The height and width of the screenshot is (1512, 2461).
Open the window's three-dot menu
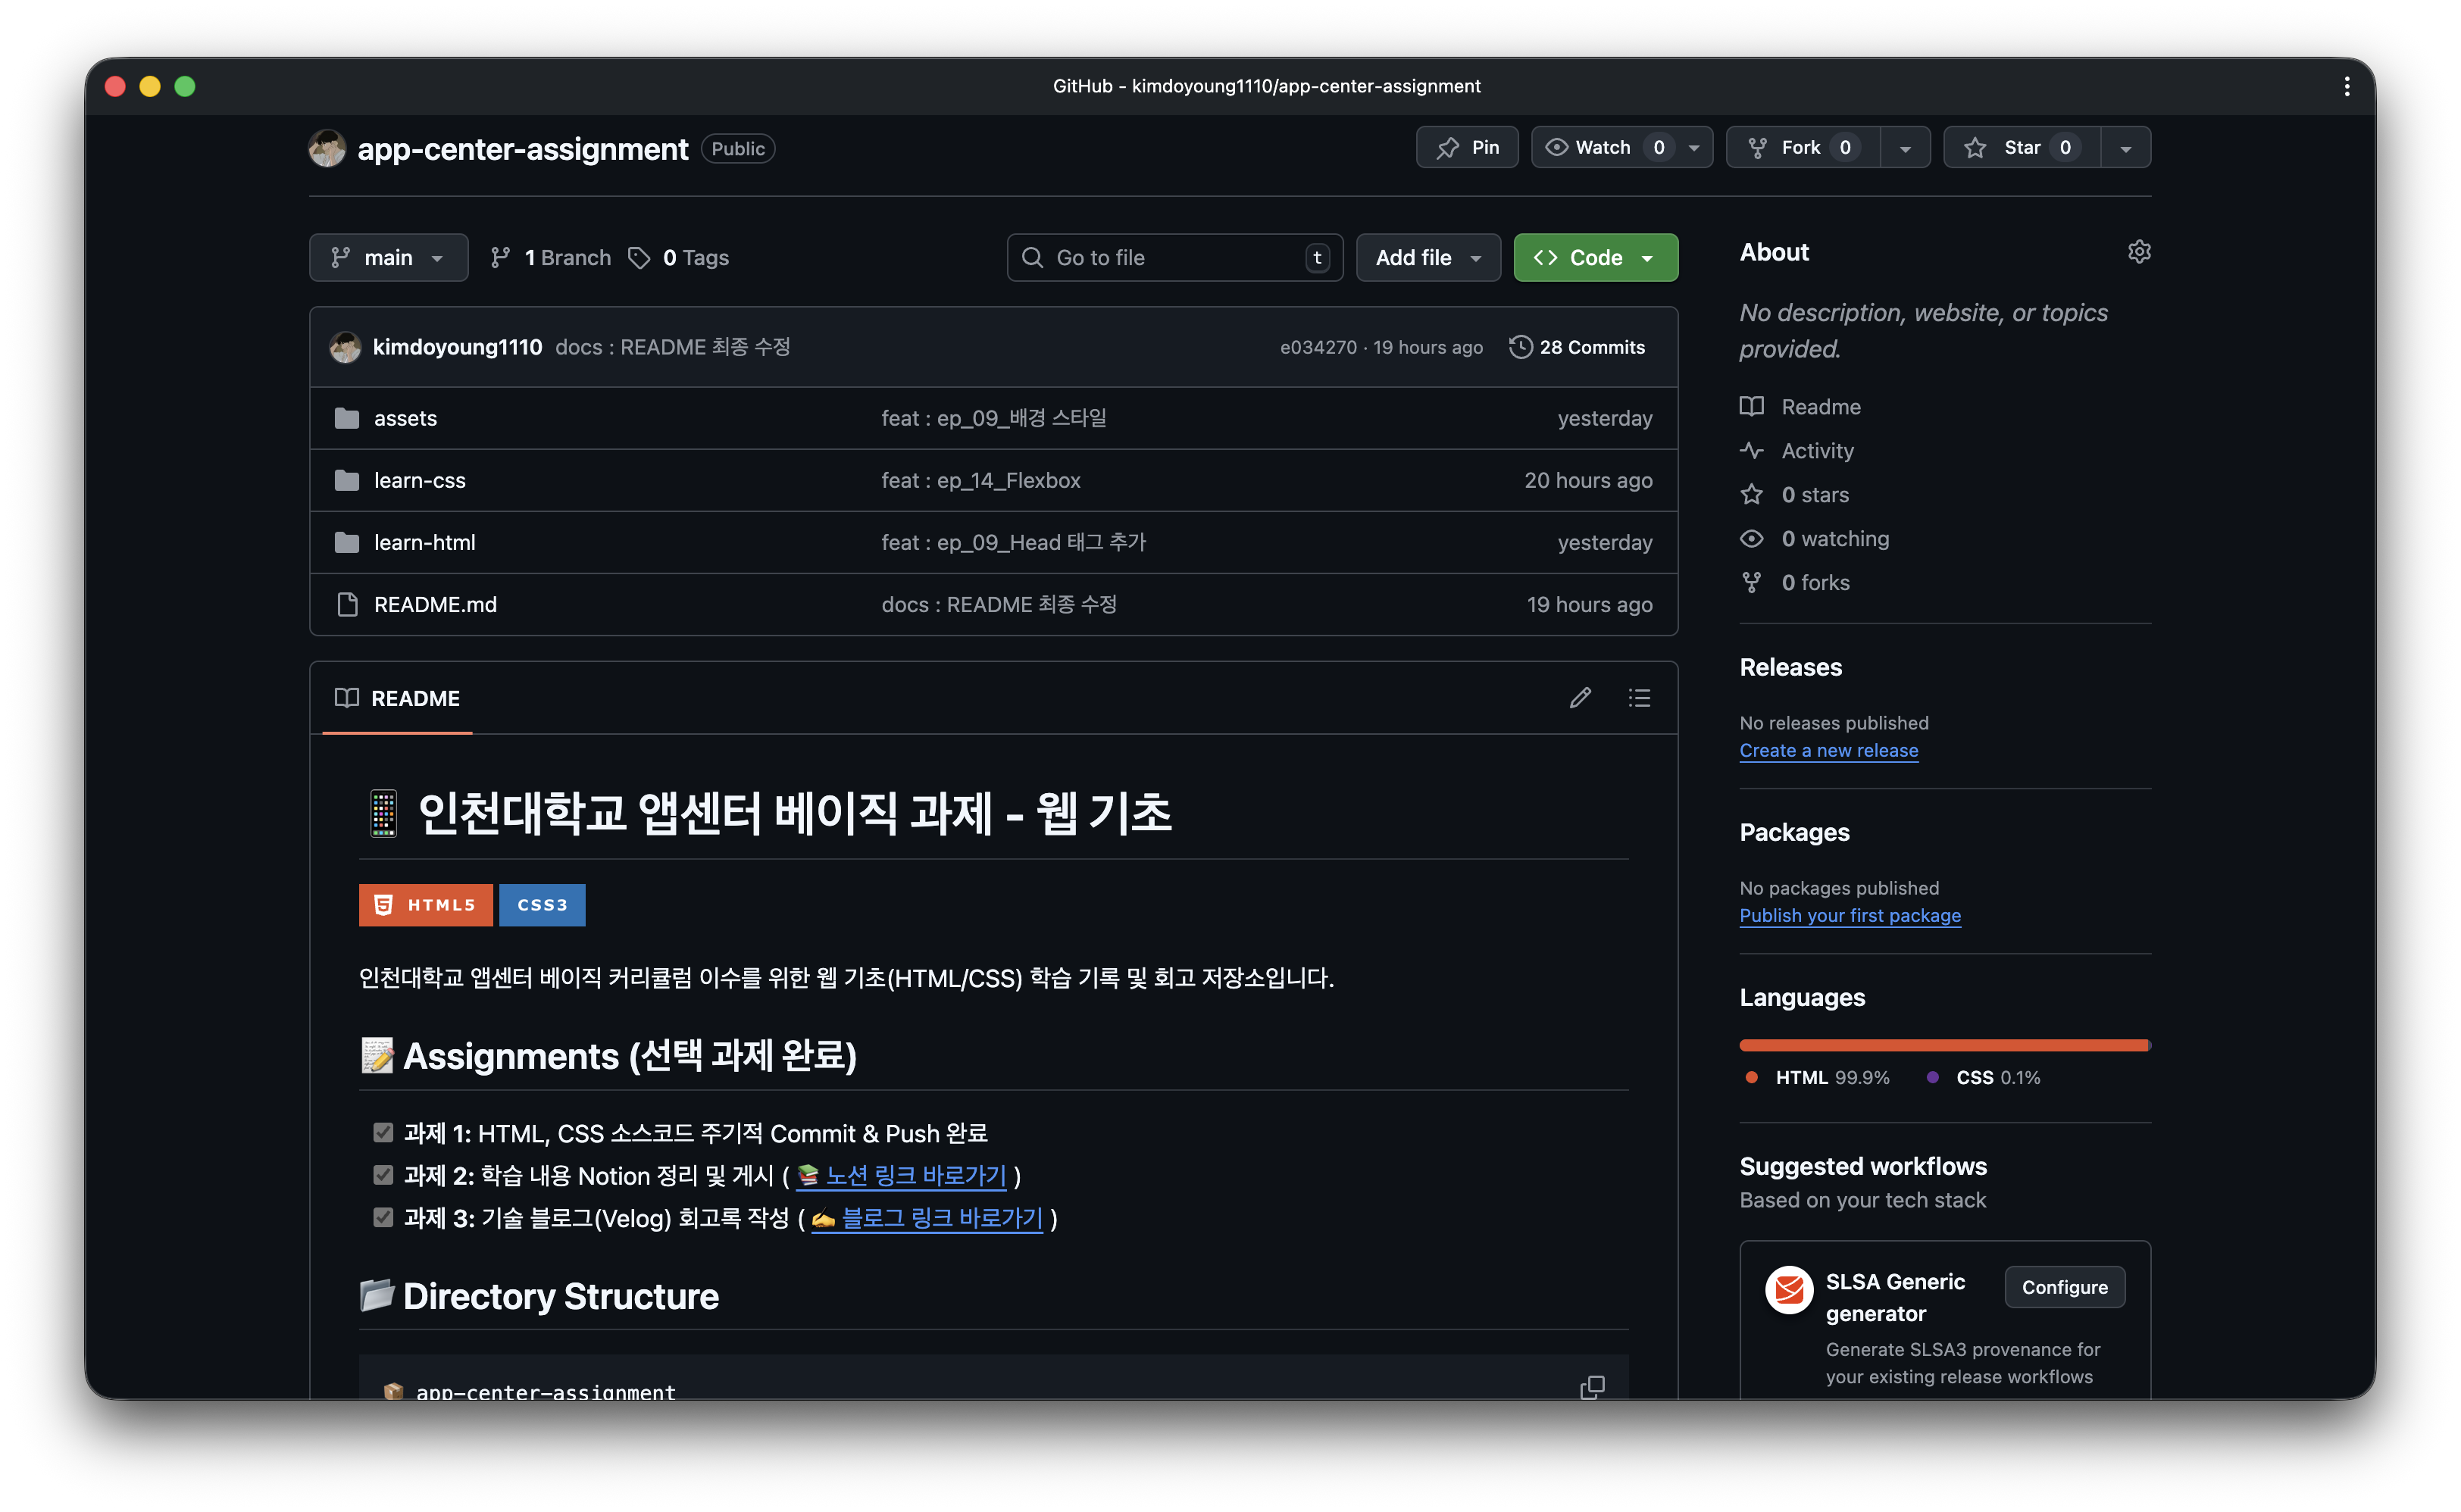click(x=2346, y=86)
